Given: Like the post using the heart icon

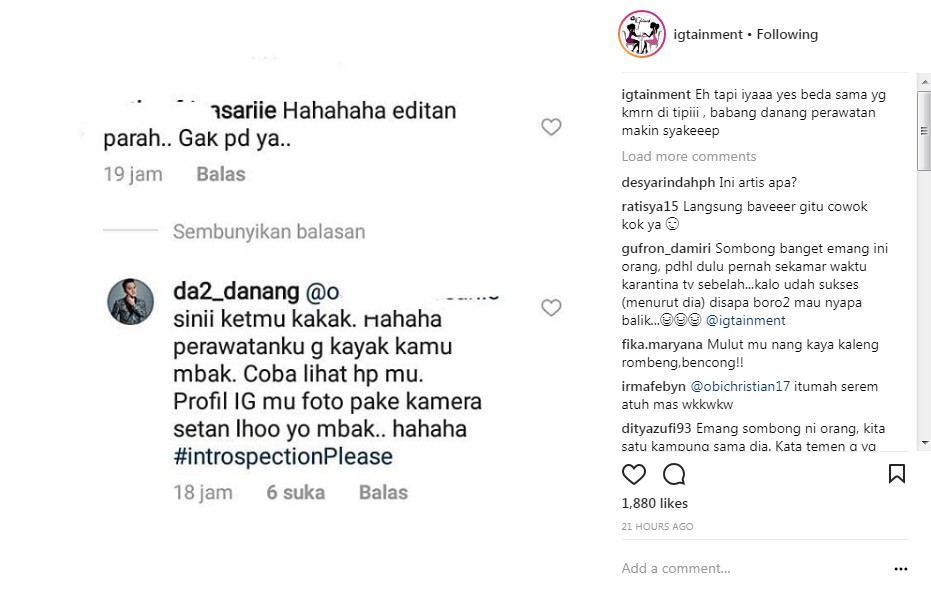Looking at the screenshot, I should tap(634, 474).
